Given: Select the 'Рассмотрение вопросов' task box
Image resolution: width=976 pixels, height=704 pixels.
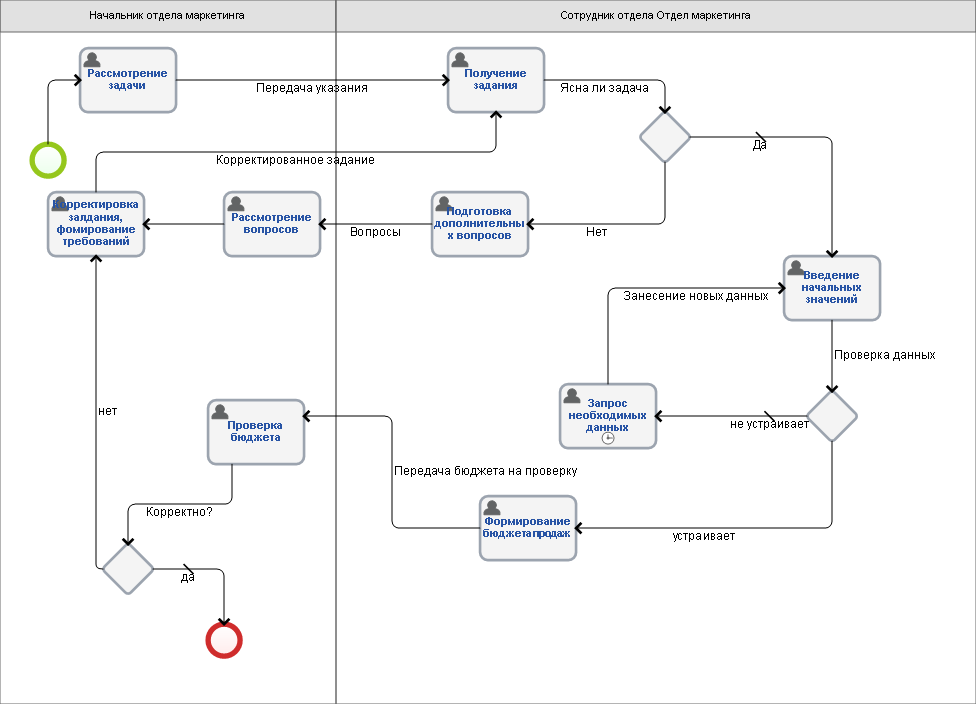Looking at the screenshot, I should click(x=272, y=224).
